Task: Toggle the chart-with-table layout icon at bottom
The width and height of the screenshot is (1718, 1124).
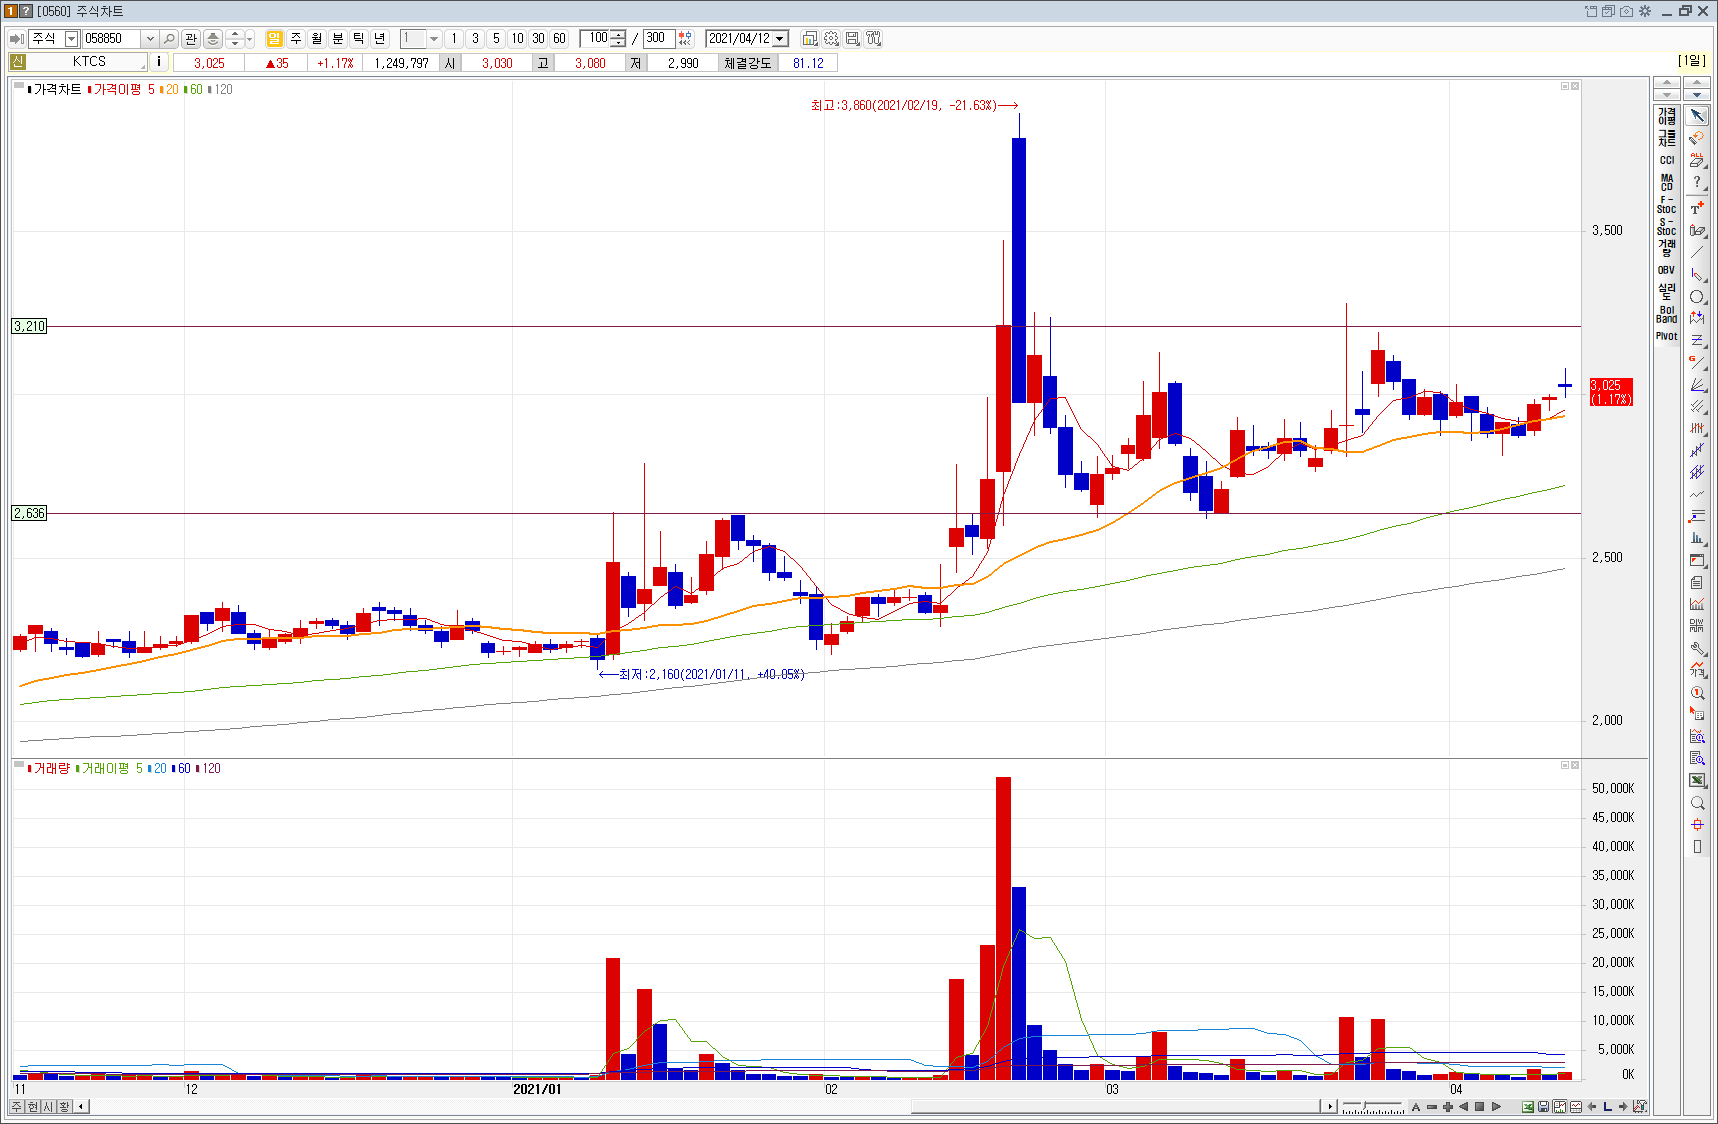Action: tap(1576, 1106)
